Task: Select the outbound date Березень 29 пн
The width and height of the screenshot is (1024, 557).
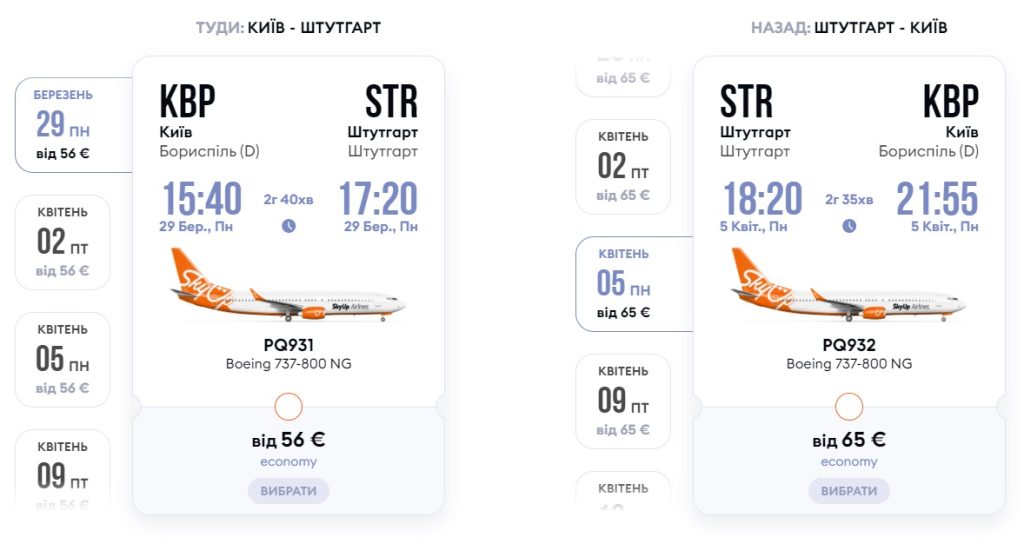Action: [65, 125]
